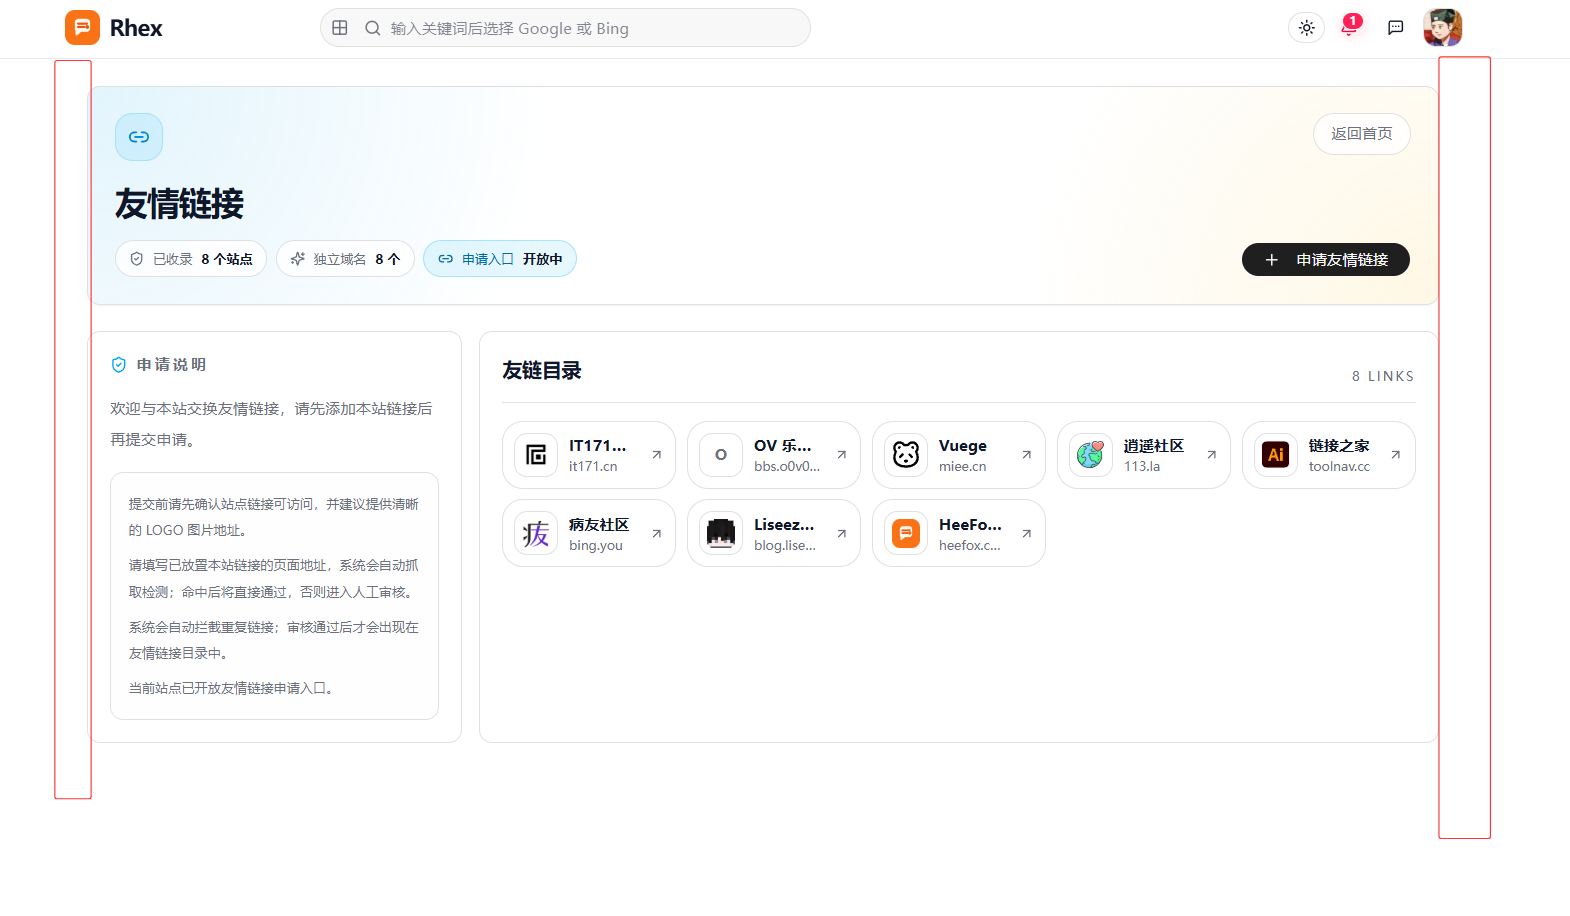
Task: Click the 逍遥社区 globe logo icon
Action: 1091,455
